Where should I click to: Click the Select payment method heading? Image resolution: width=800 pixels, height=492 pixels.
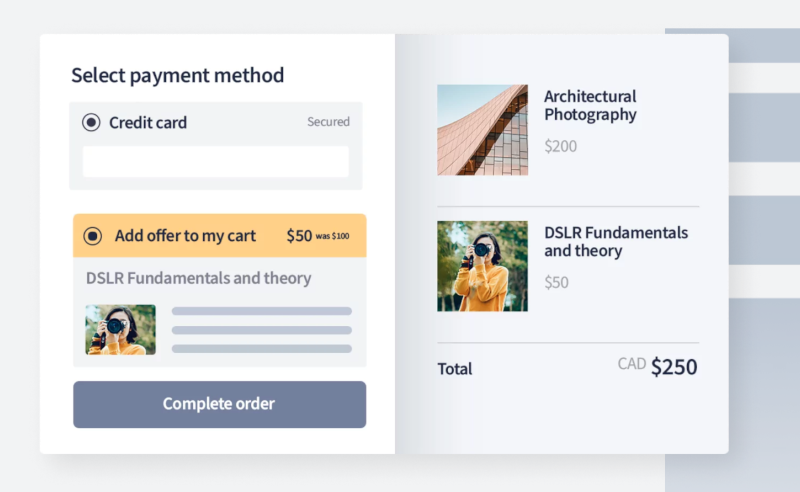pyautogui.click(x=177, y=75)
